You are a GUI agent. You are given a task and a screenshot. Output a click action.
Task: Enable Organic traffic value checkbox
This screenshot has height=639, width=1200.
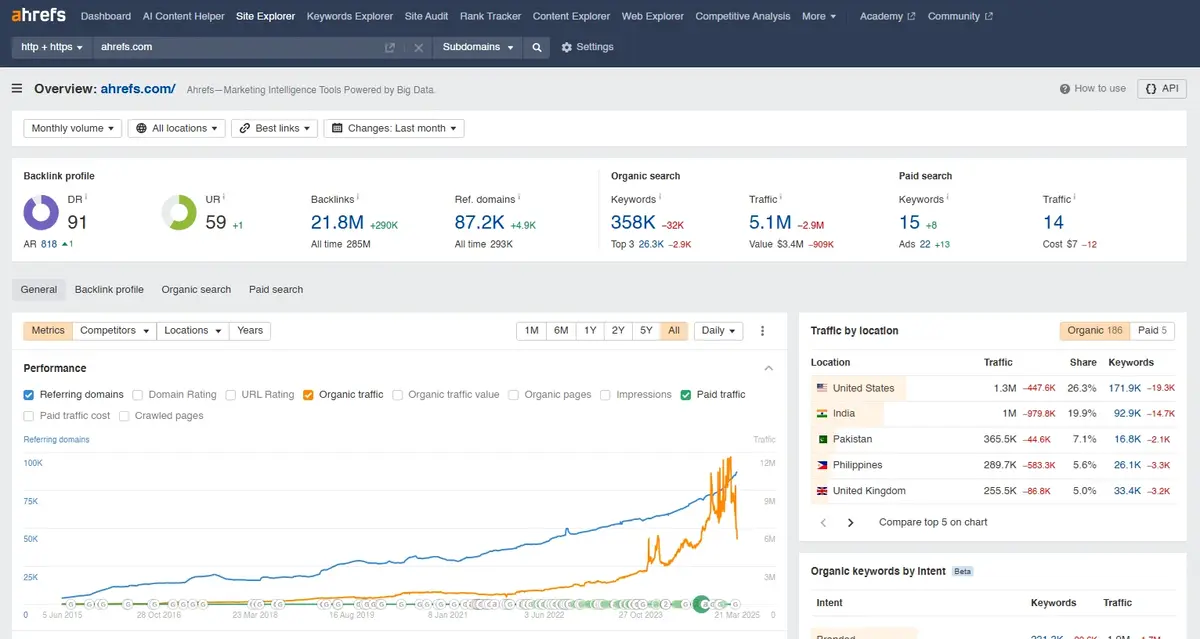(398, 395)
